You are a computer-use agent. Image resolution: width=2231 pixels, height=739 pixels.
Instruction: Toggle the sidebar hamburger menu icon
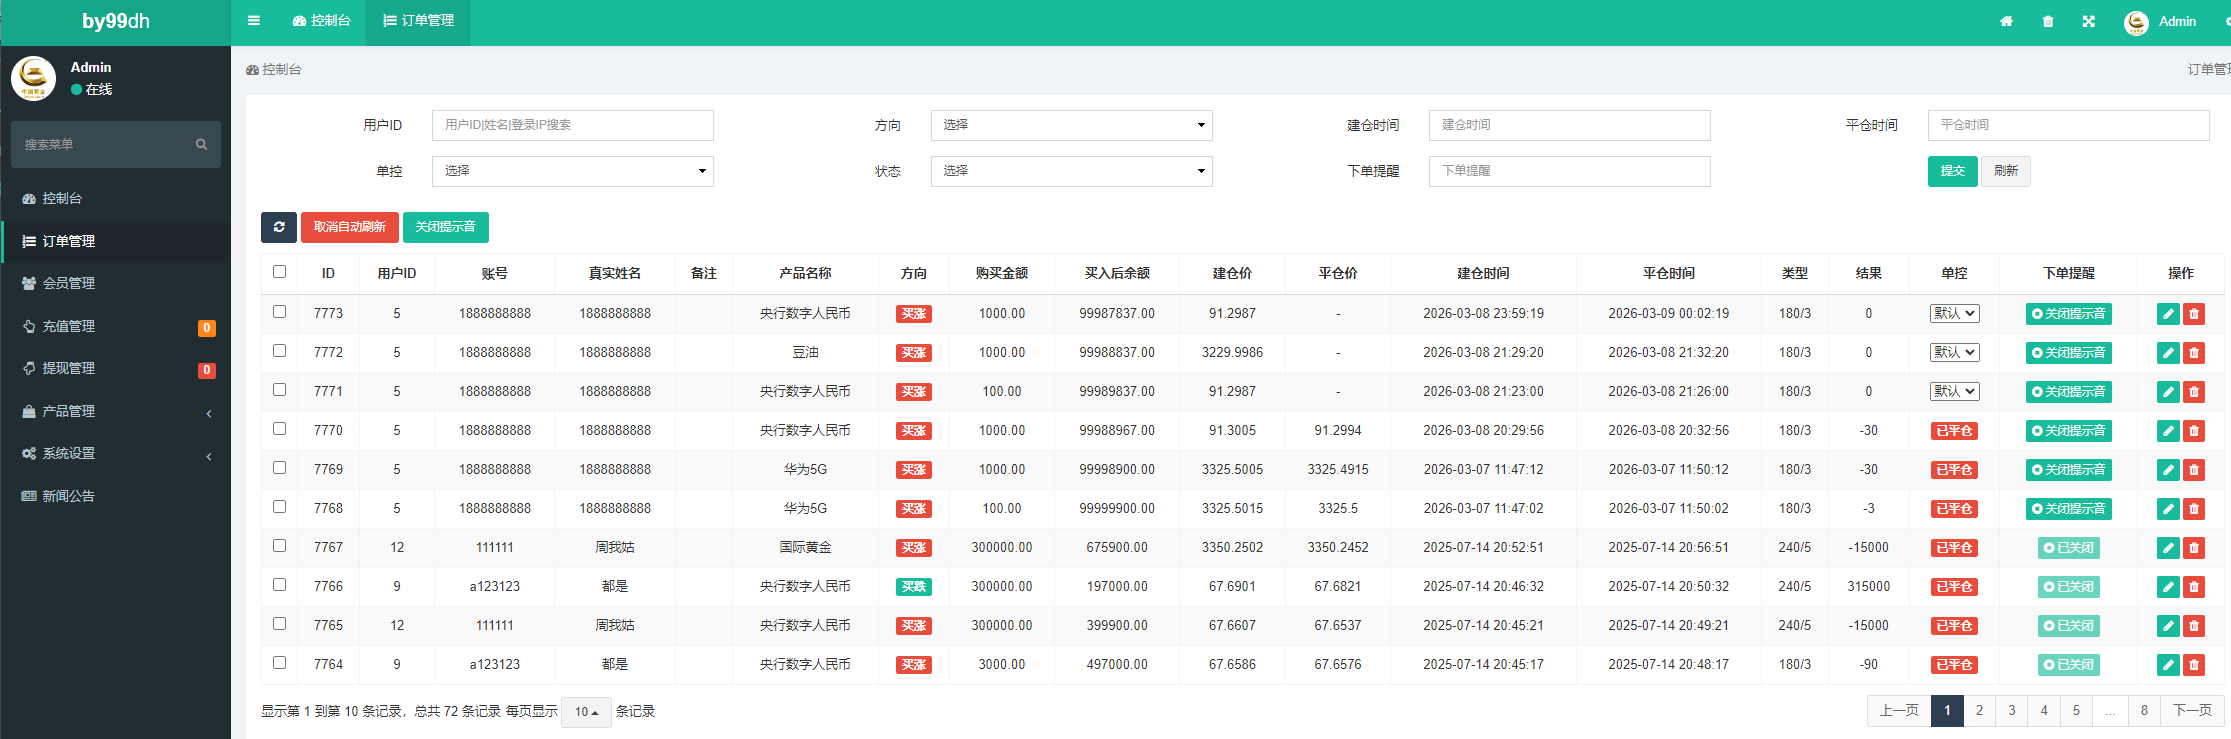pos(254,21)
